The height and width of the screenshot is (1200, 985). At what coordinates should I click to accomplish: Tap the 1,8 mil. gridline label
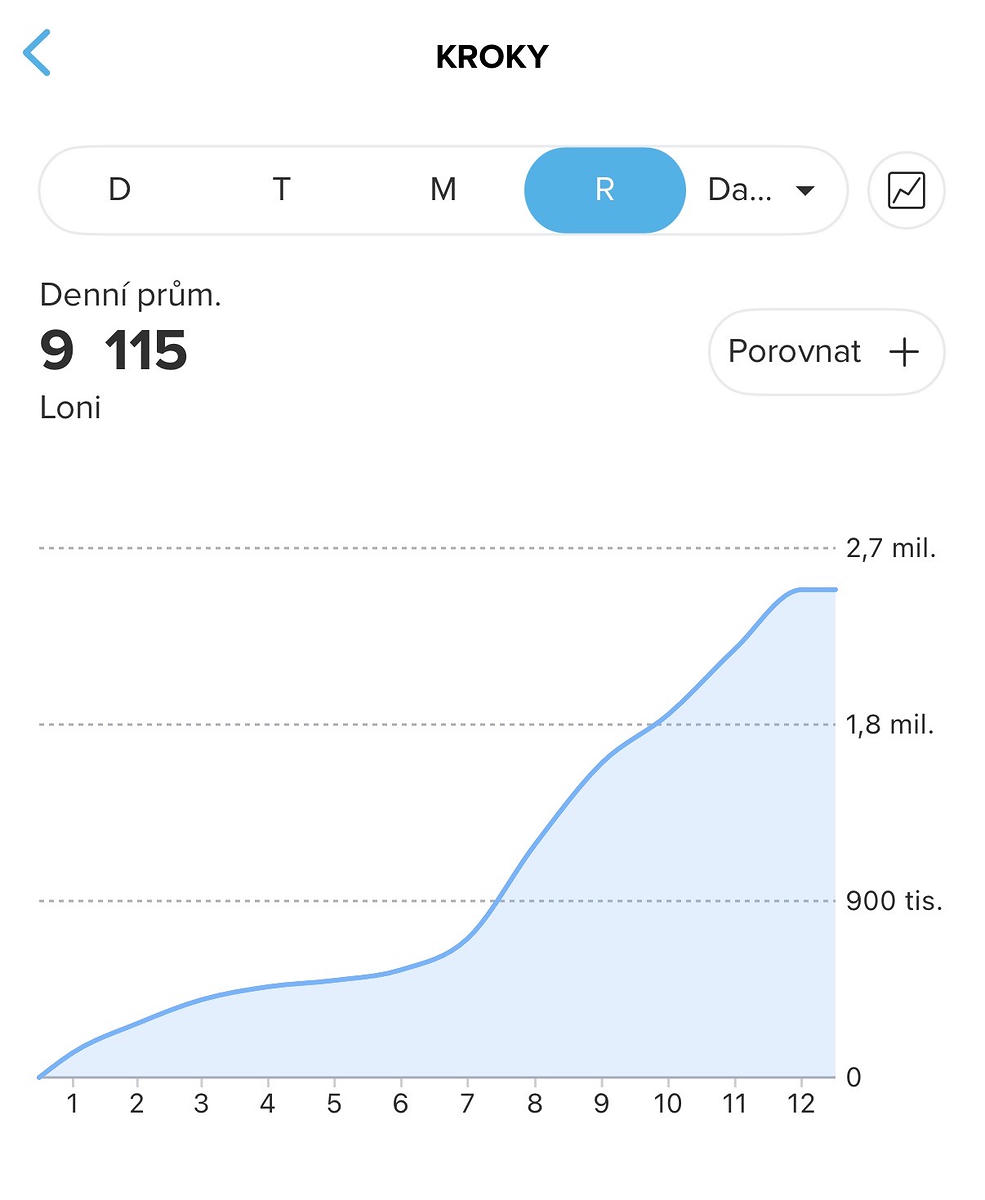[x=890, y=725]
